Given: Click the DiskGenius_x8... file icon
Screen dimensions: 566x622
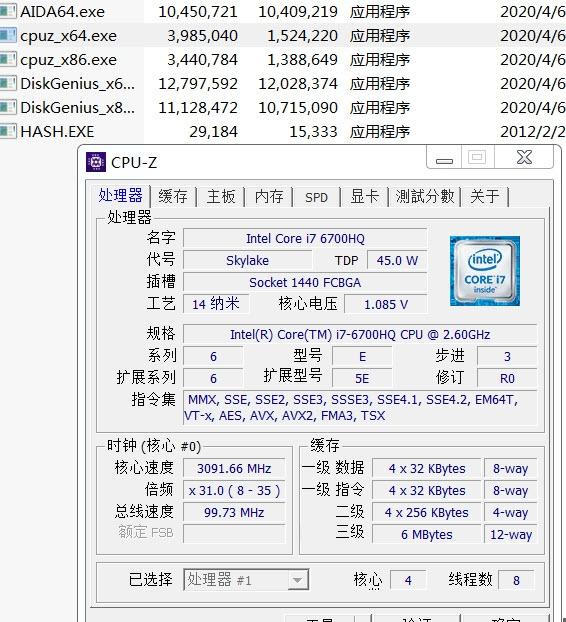Looking at the screenshot, I should tap(8, 107).
